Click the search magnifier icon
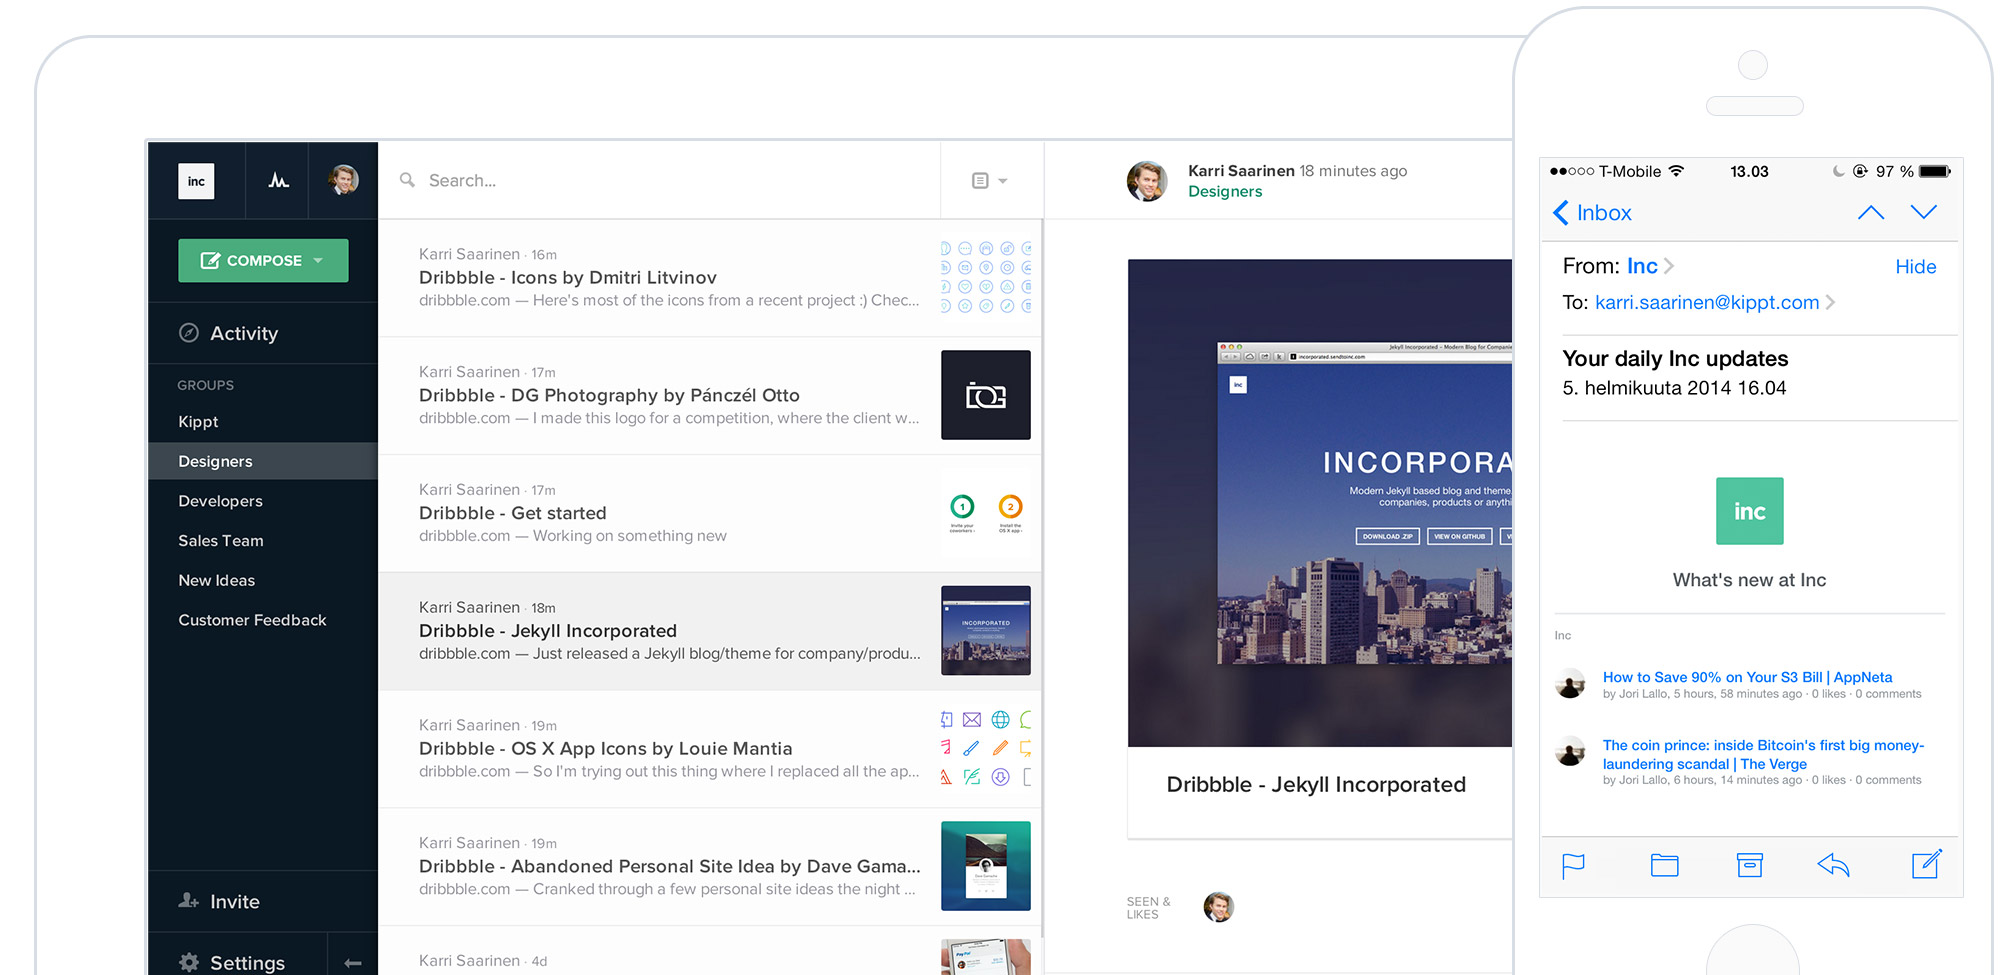This screenshot has height=975, width=2000. 407,180
